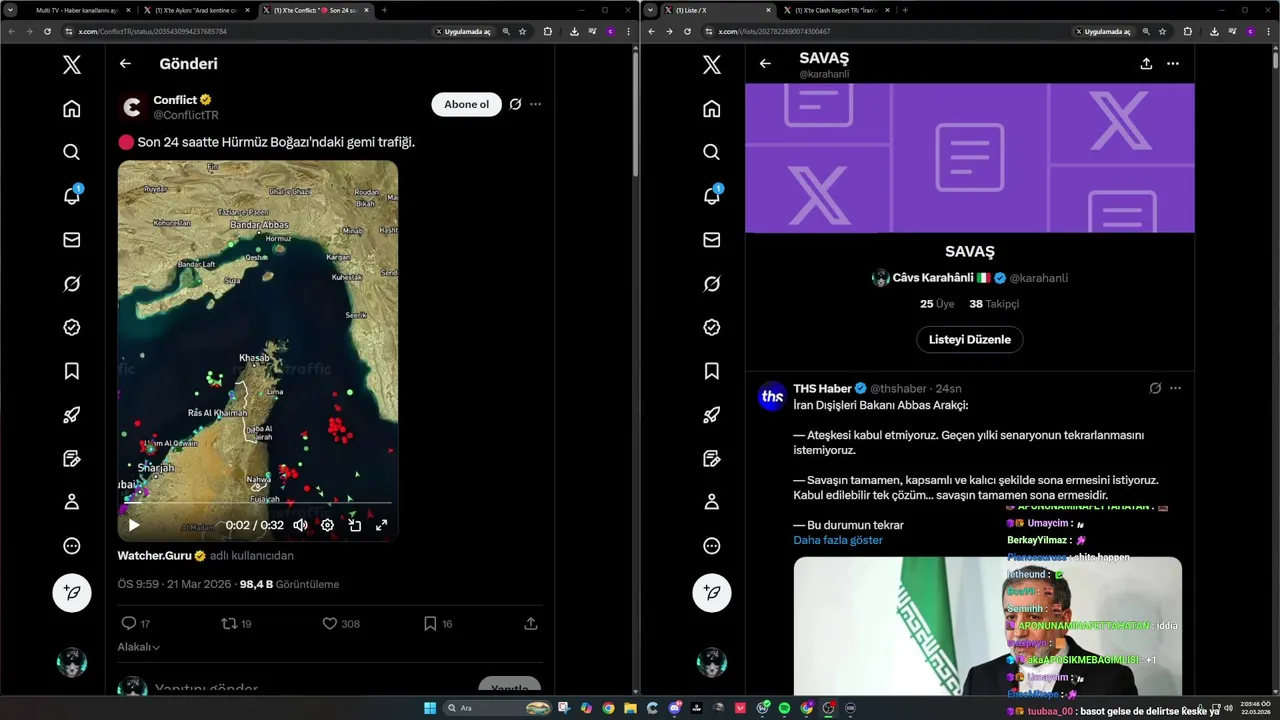Click the Listeyi Düzenle button
The height and width of the screenshot is (720, 1280).
(970, 339)
